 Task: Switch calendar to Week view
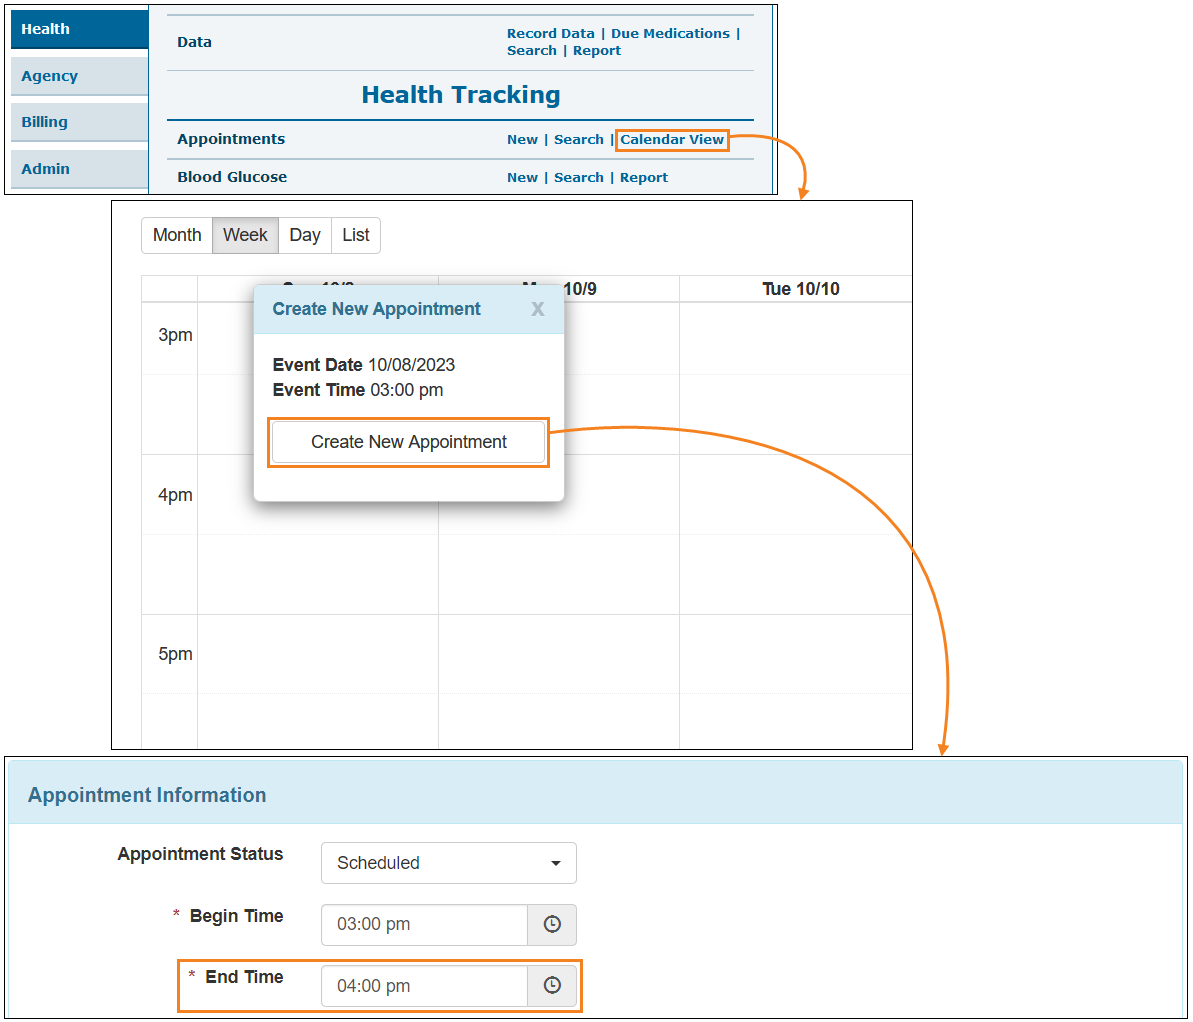click(x=245, y=235)
